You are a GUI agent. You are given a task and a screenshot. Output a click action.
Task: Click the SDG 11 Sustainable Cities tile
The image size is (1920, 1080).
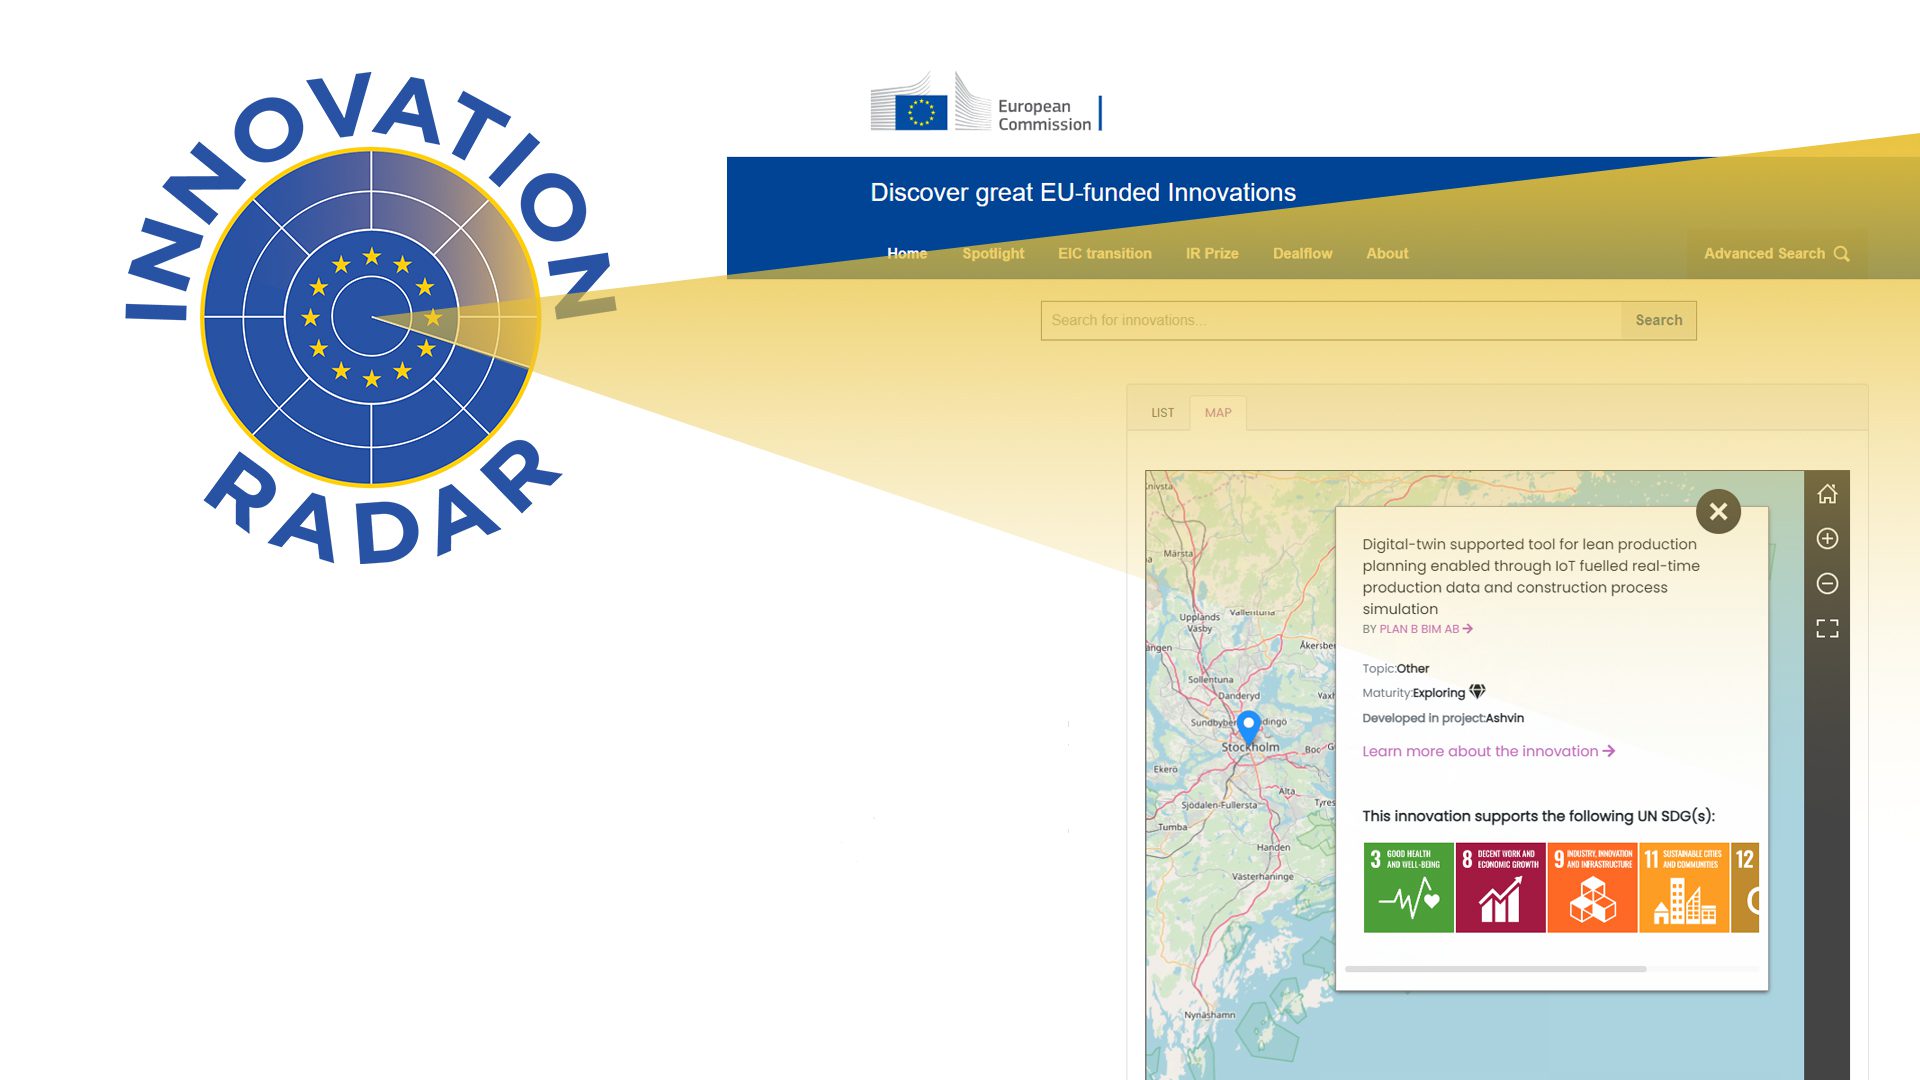pos(1684,888)
